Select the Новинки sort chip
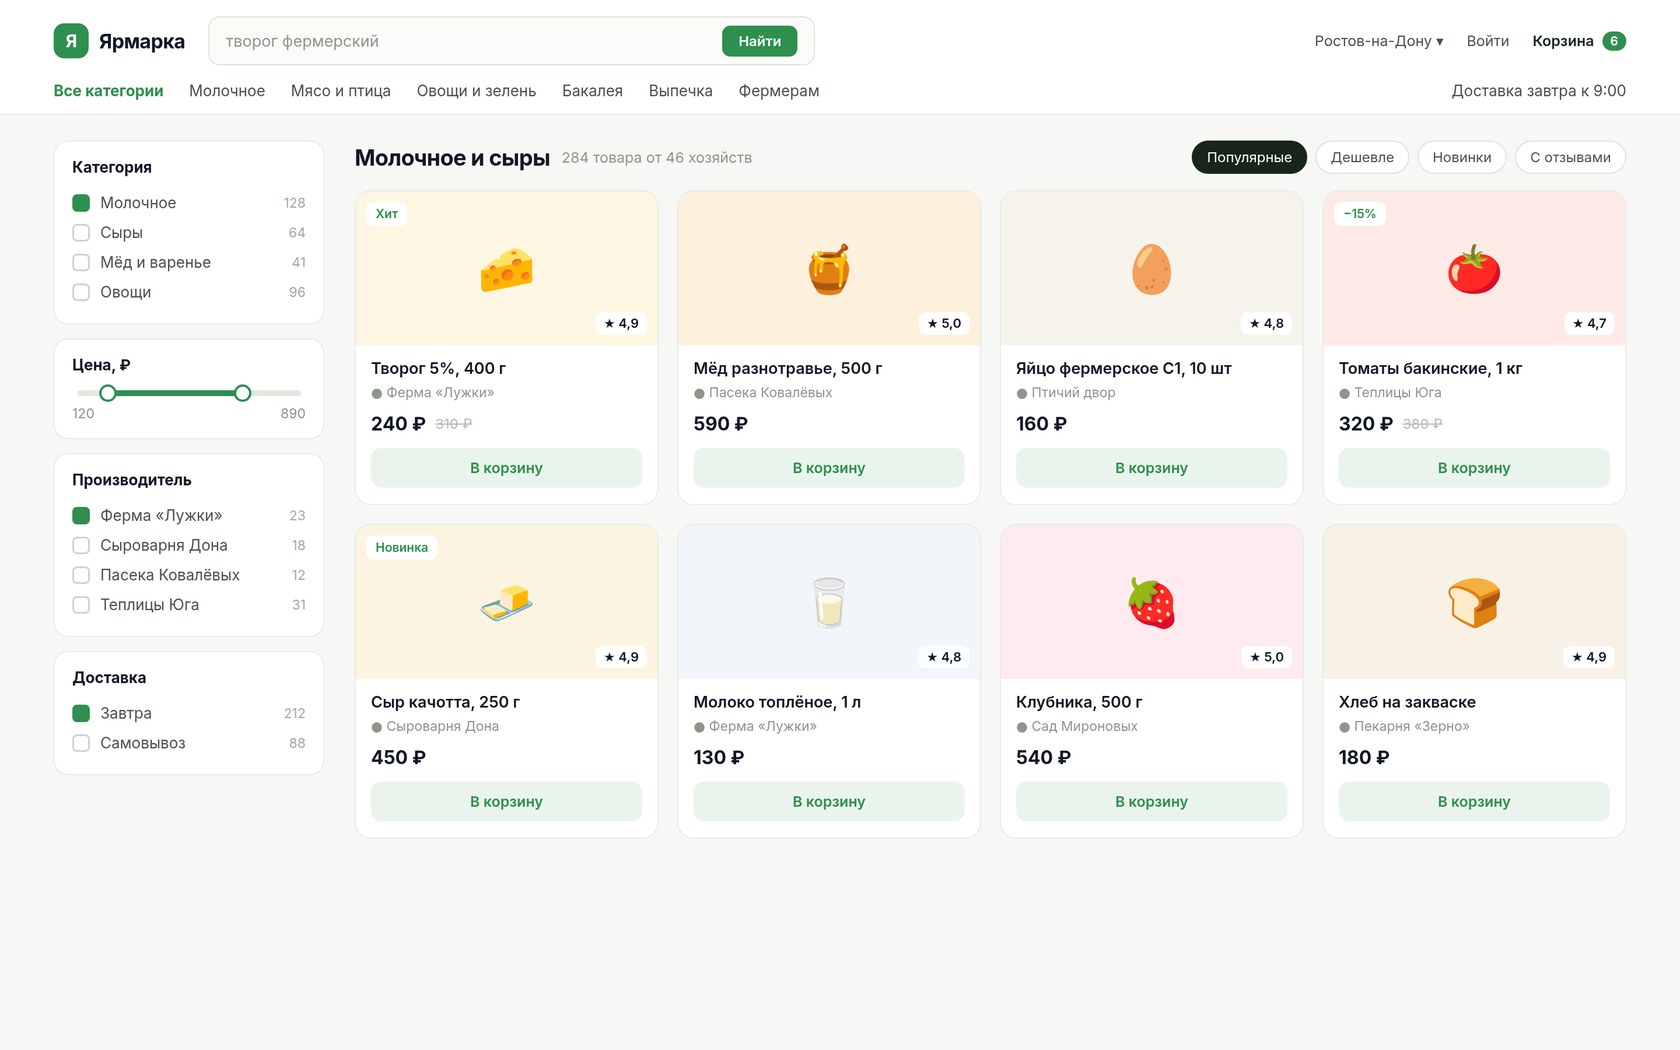The width and height of the screenshot is (1680, 1050). 1461,157
